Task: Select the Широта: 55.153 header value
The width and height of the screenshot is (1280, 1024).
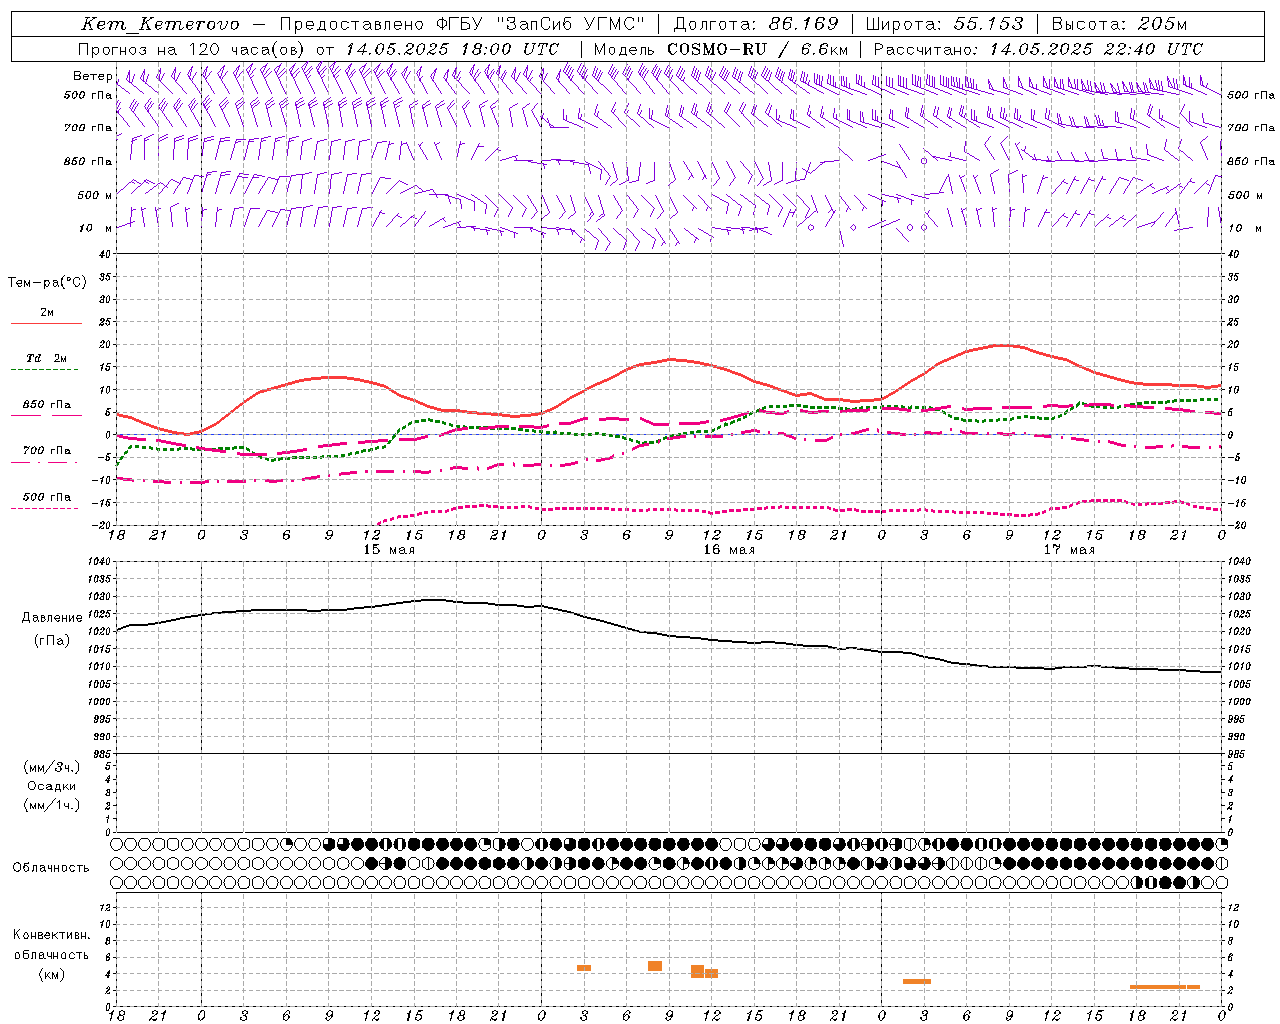Action: point(945,24)
